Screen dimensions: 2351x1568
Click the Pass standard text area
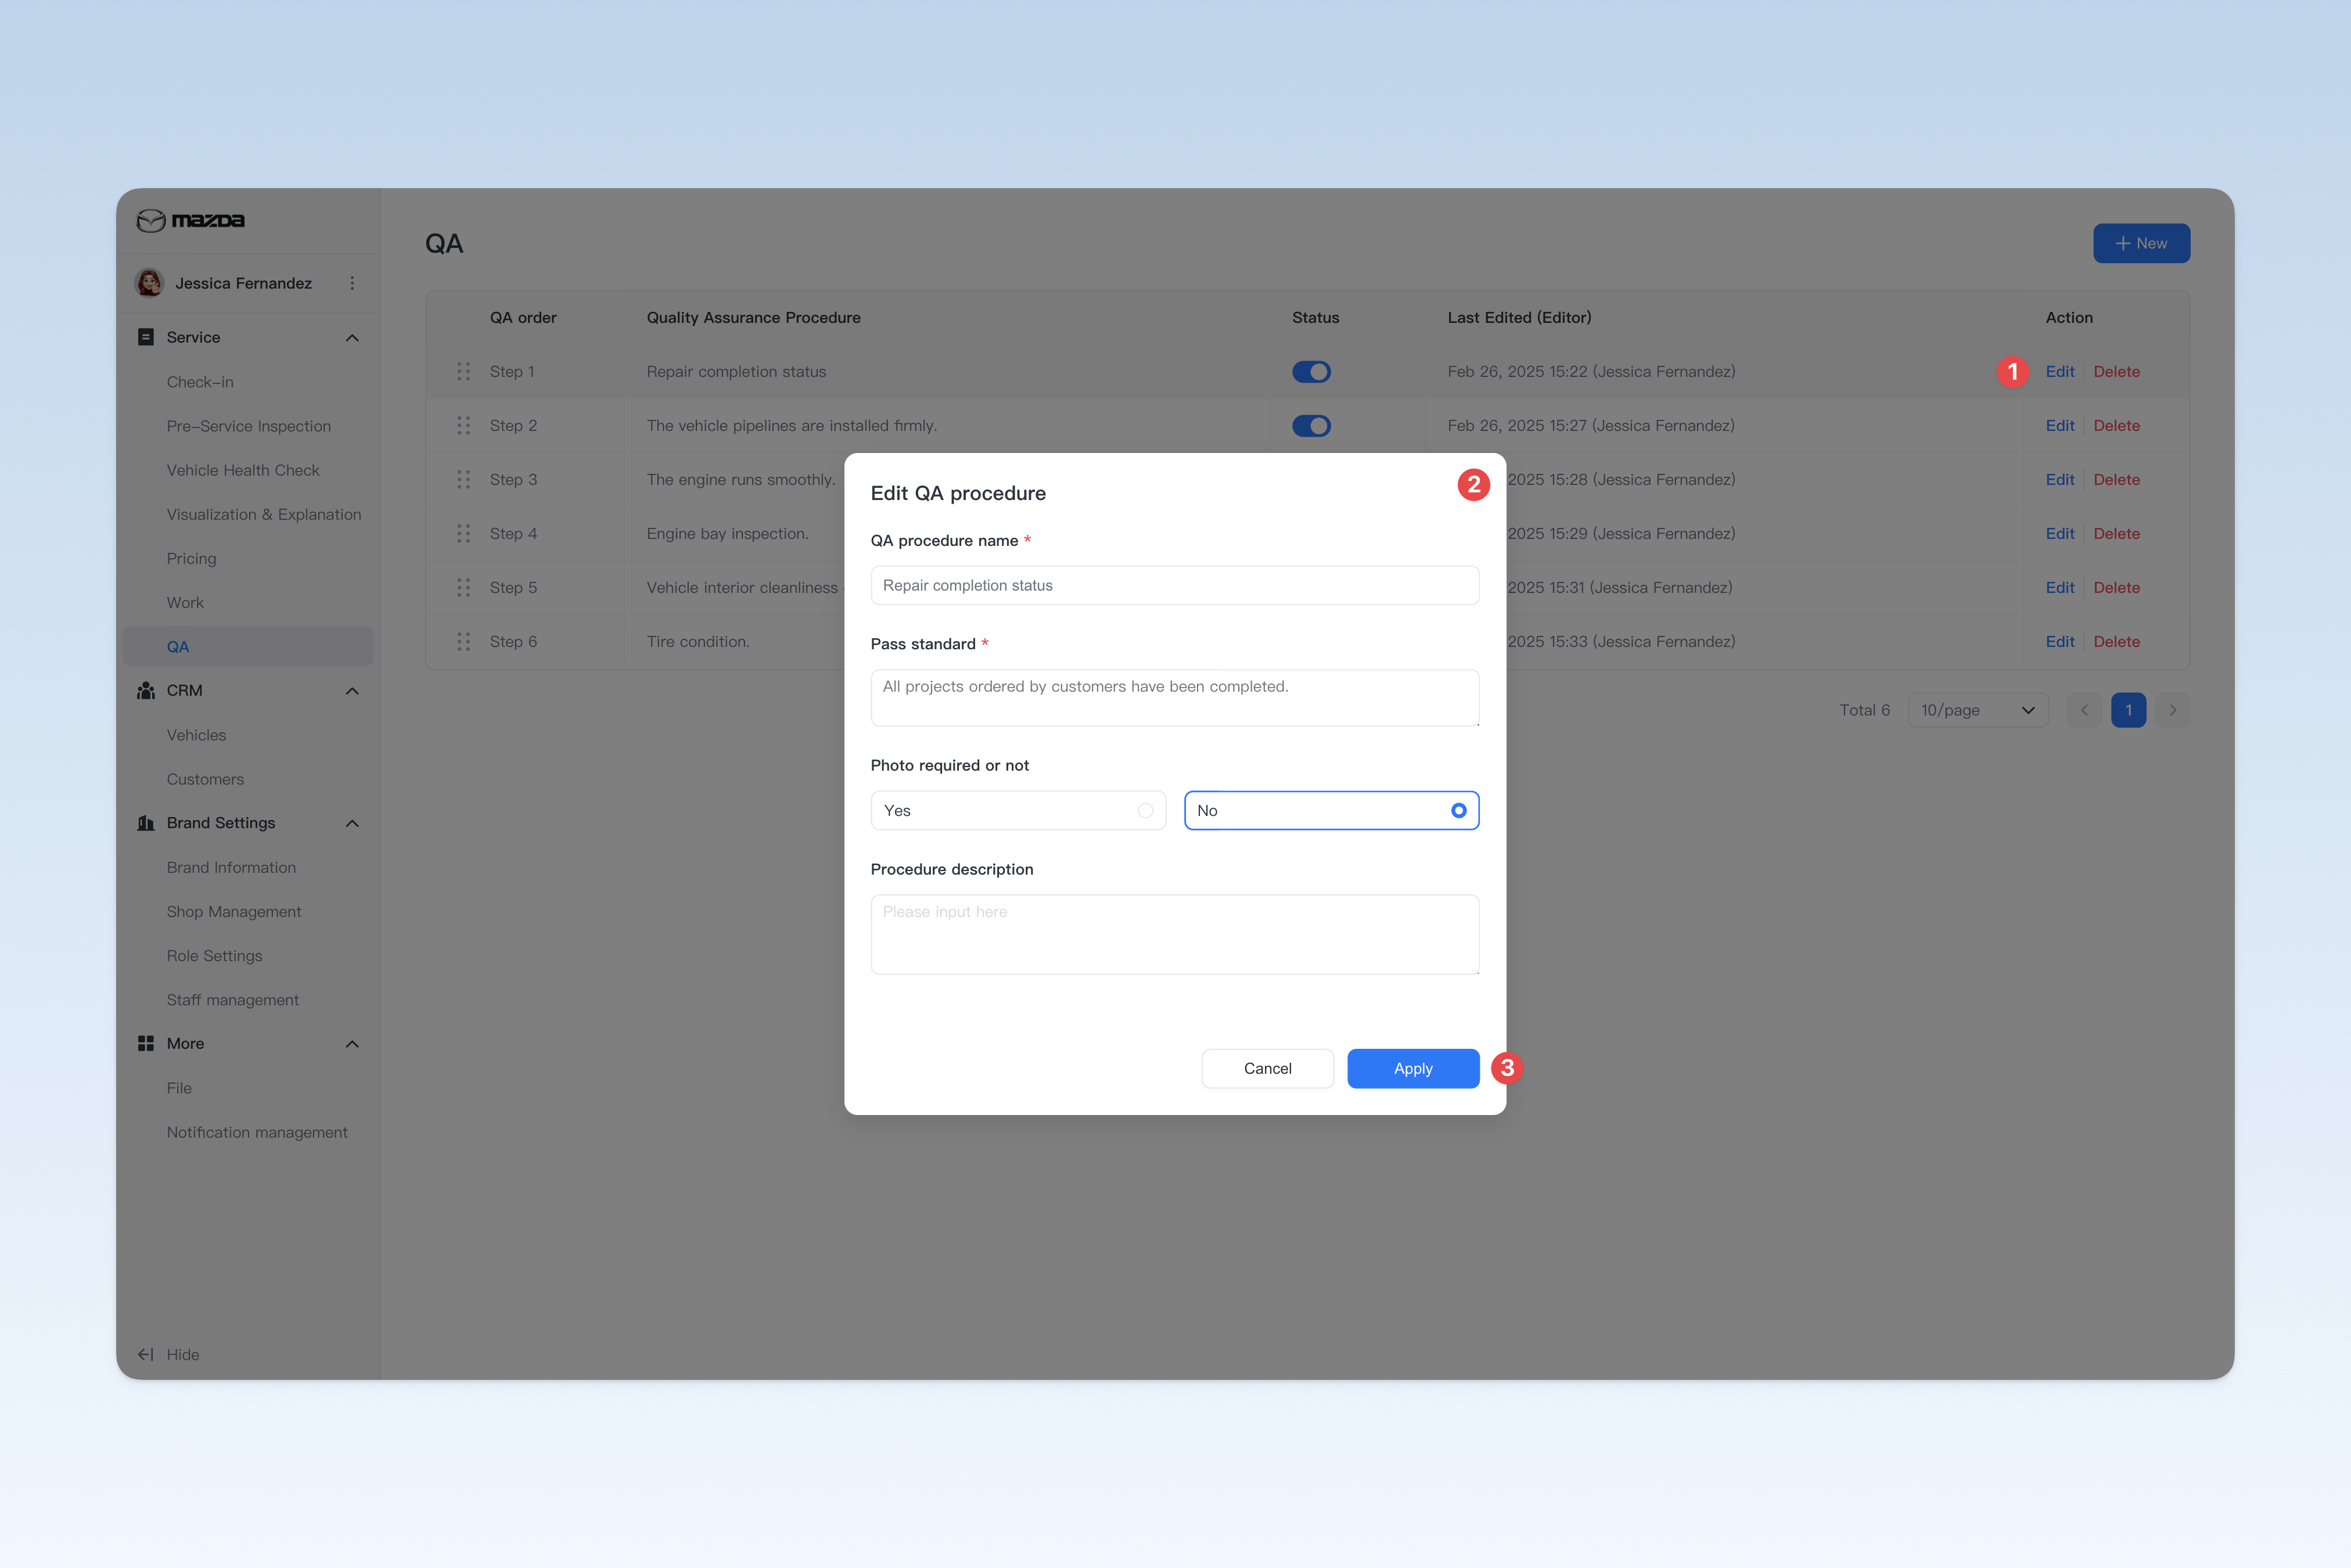(x=1175, y=698)
